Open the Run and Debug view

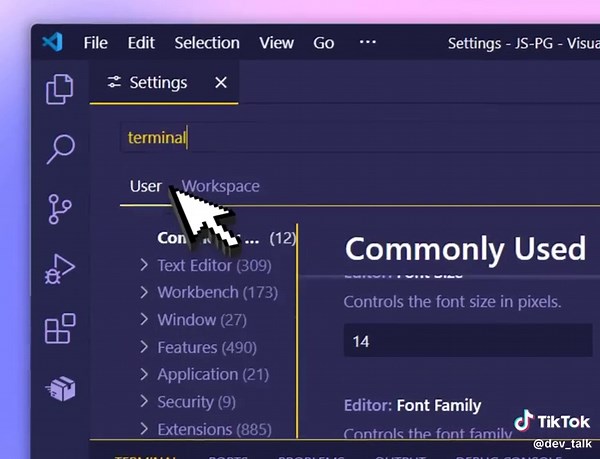[60, 269]
